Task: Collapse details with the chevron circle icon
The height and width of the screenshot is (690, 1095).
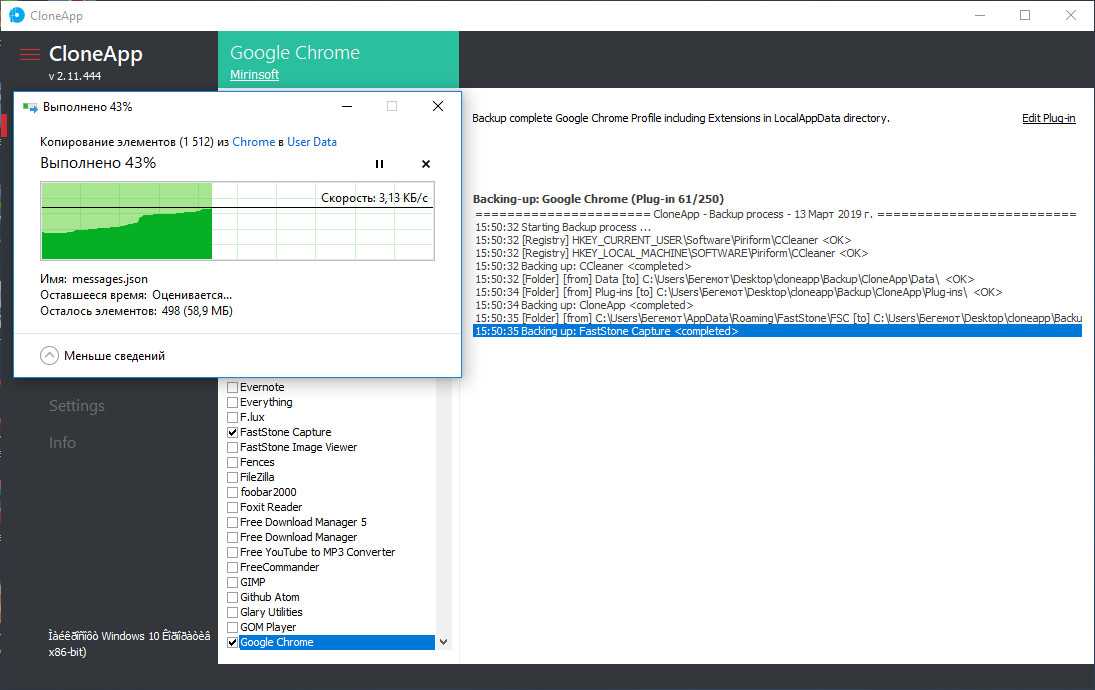Action: (50, 355)
